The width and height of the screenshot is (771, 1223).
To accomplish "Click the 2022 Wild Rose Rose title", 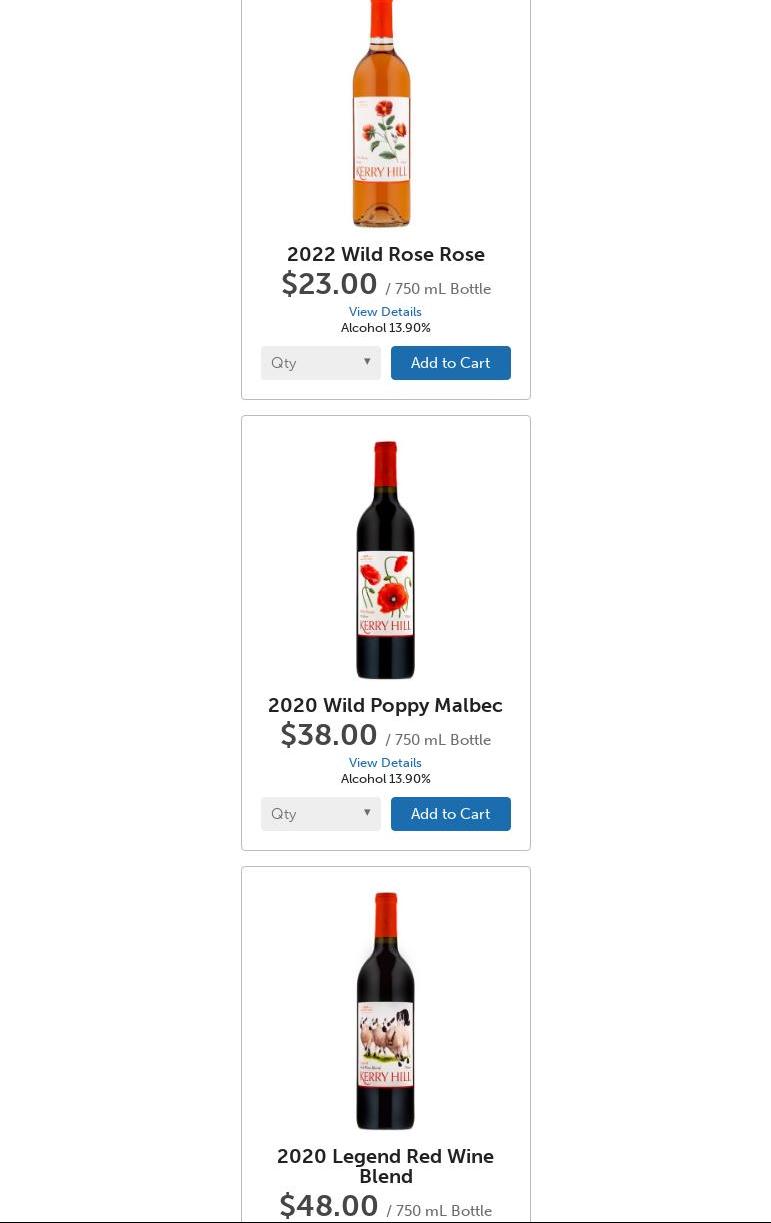I will click(x=386, y=254).
